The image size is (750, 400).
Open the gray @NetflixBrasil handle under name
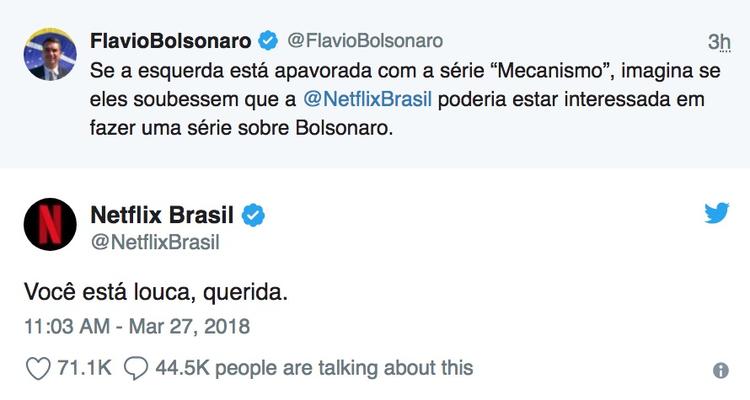coord(155,242)
